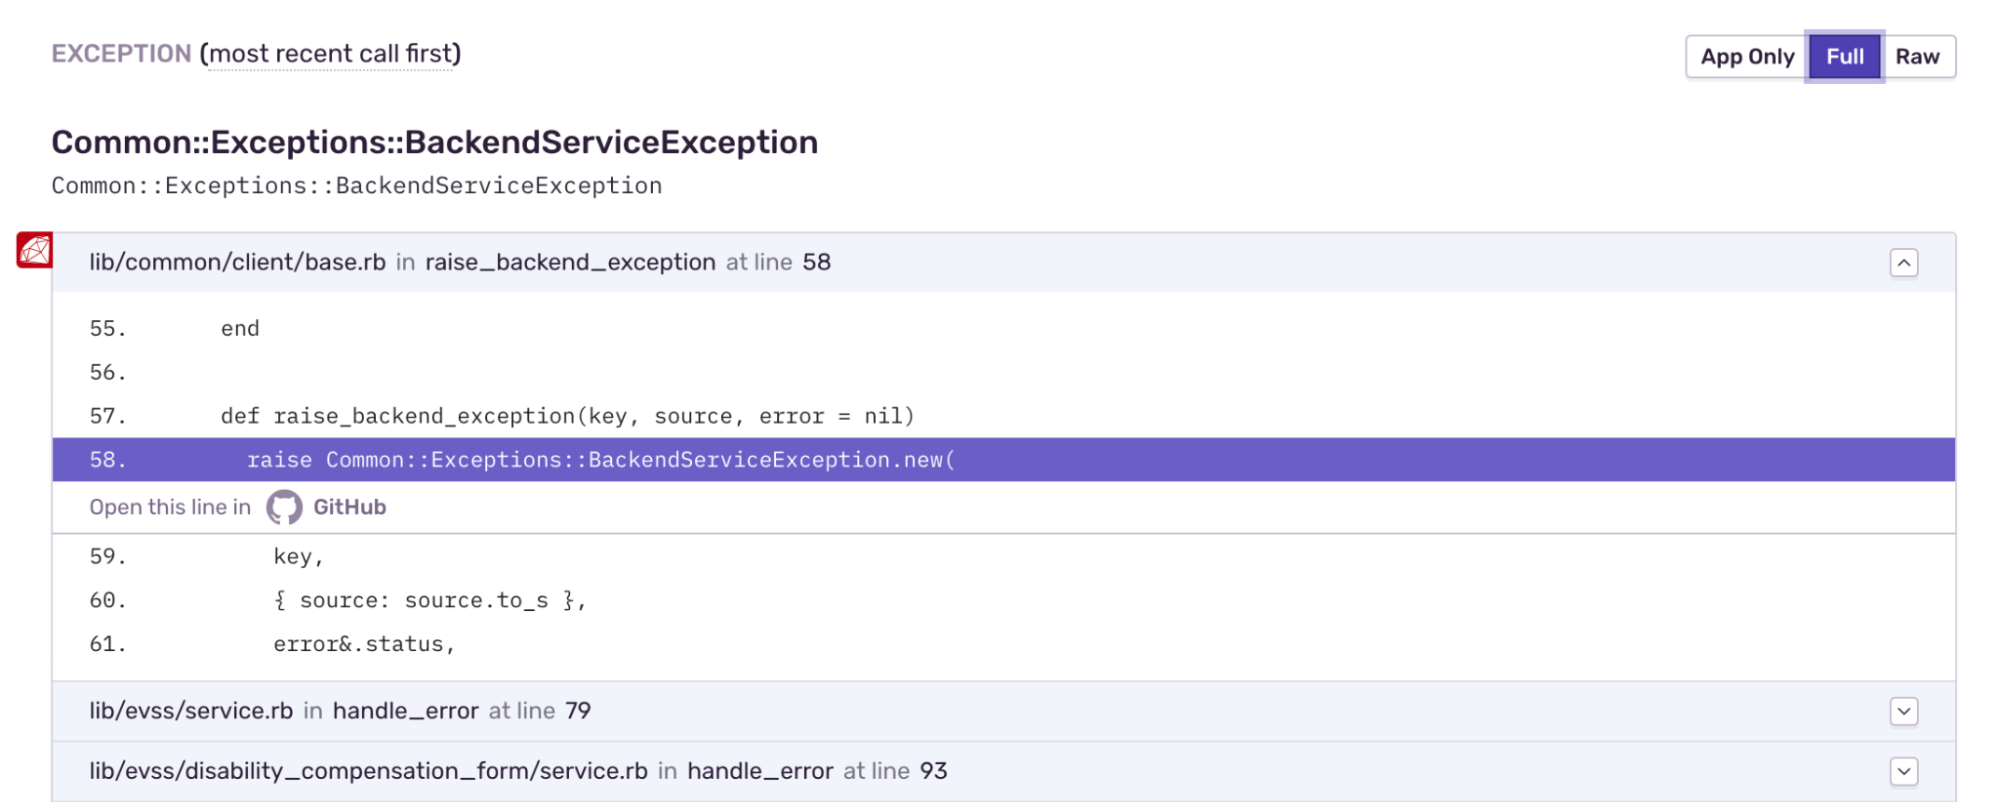
Task: Click code line 55 'end'
Action: [1003, 328]
